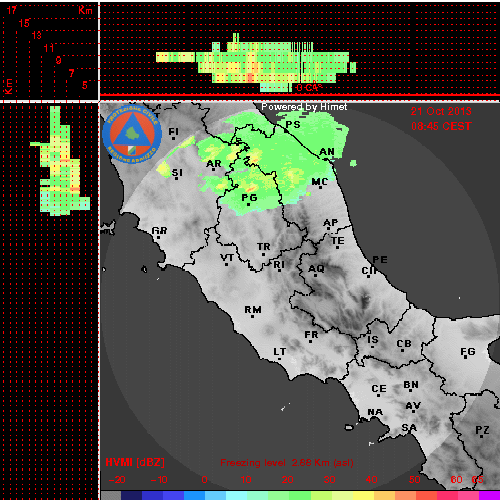Click the GR city label on map
500x500 pixels.
click(159, 231)
